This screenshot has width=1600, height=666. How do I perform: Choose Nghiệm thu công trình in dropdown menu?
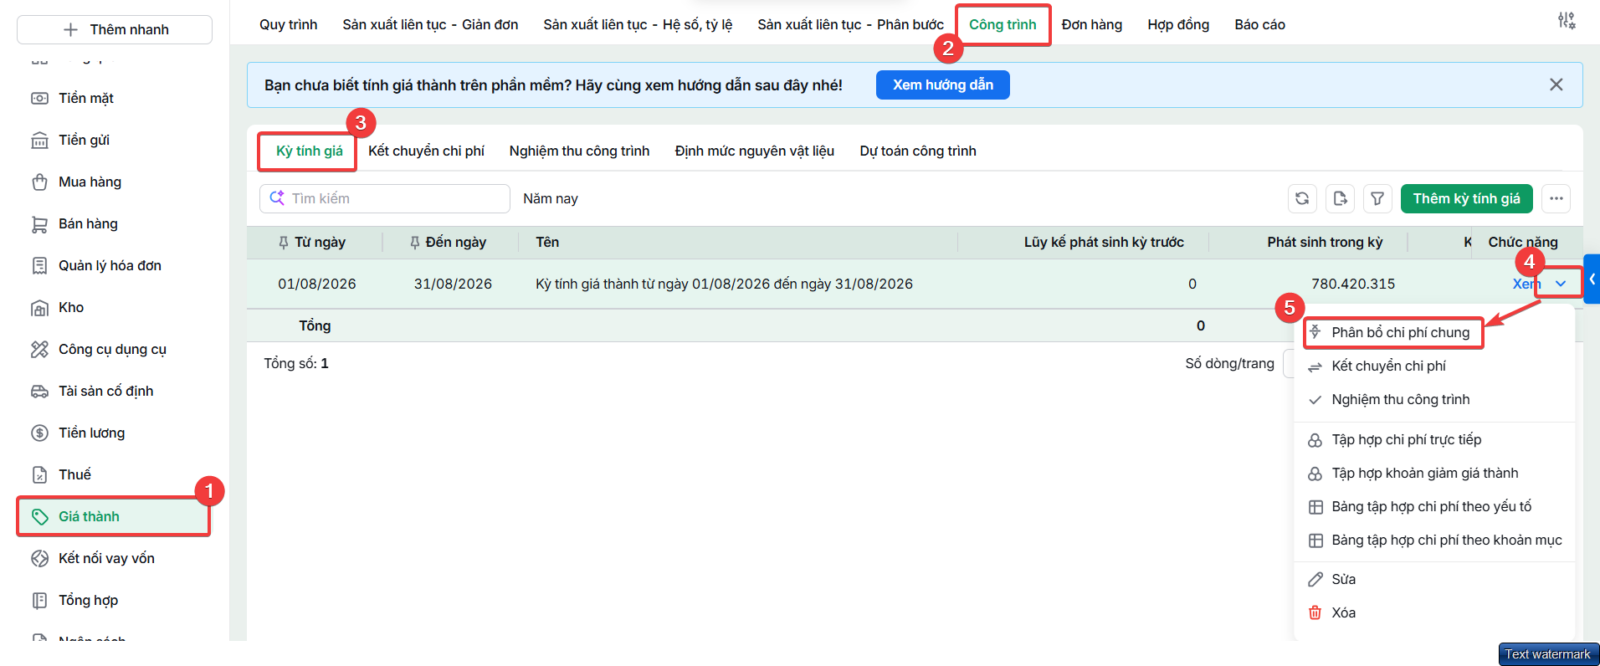point(1400,400)
